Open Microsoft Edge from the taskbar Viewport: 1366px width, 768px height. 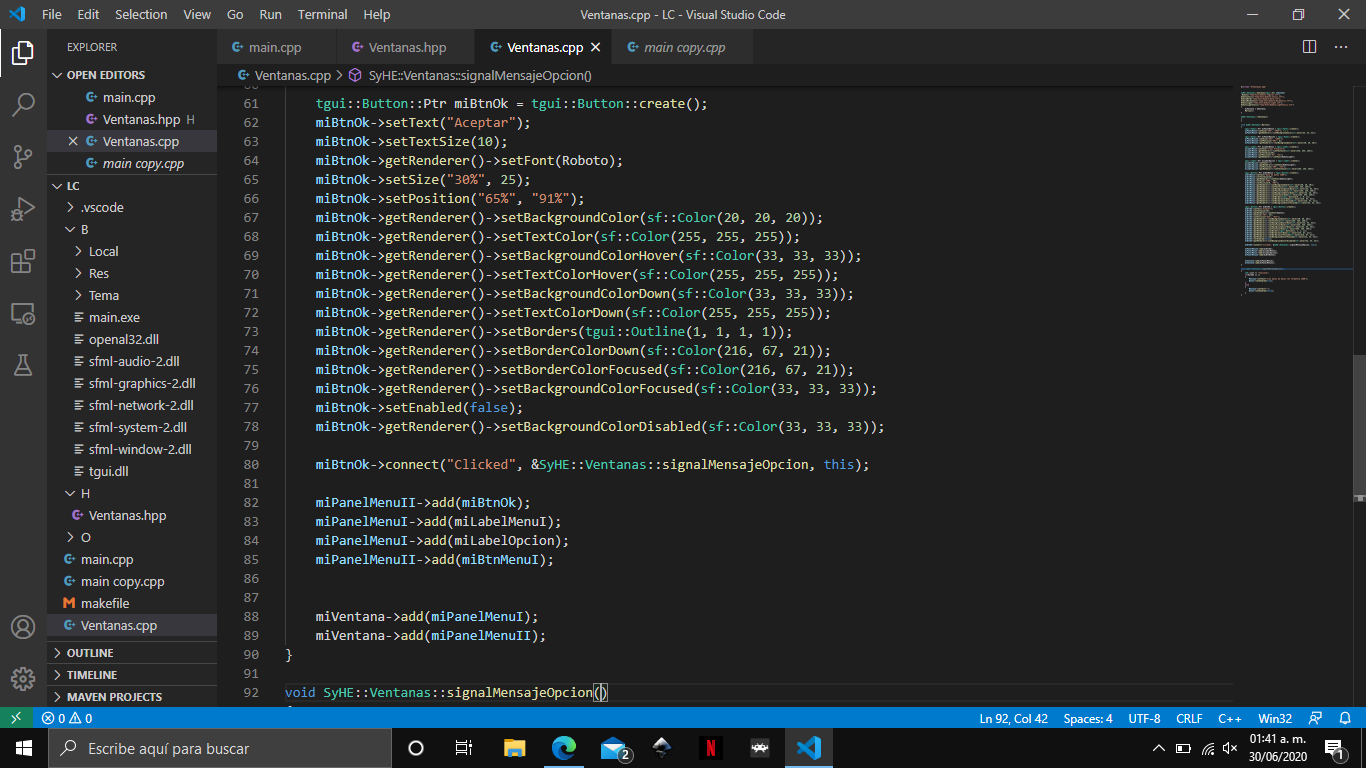563,747
